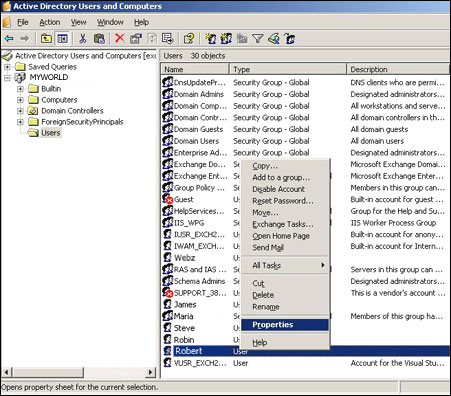Click the Filter funnel toolbar icon
Image resolution: width=451 pixels, height=396 pixels.
click(x=258, y=39)
